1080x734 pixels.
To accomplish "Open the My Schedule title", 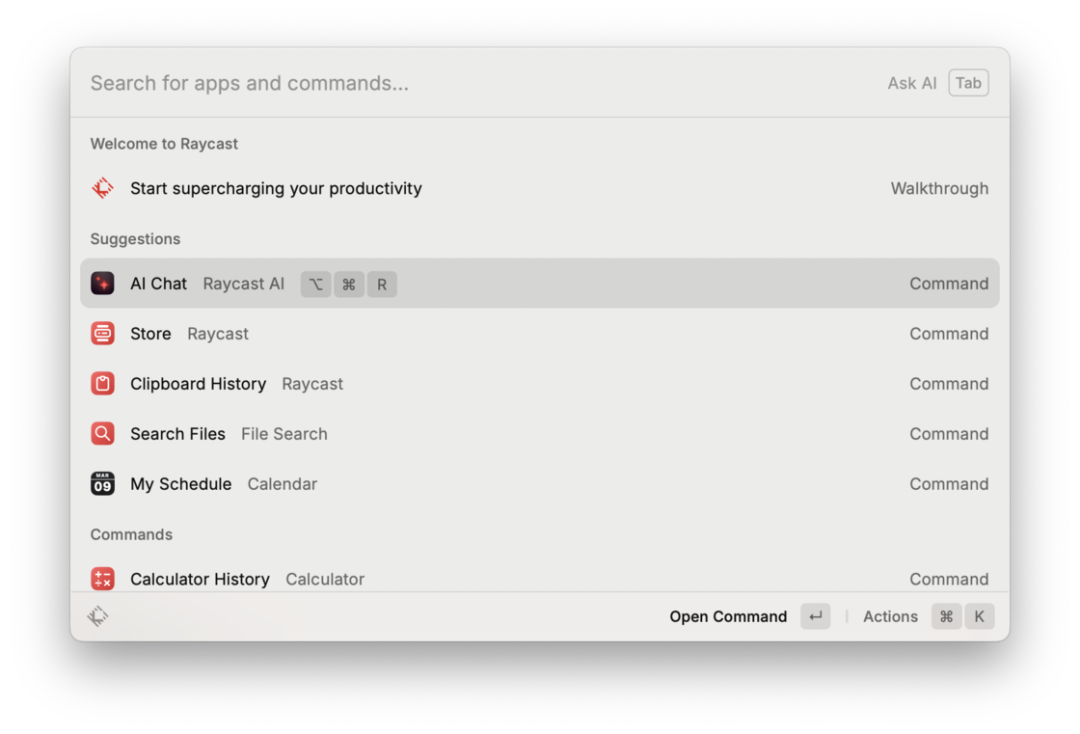I will click(x=181, y=484).
